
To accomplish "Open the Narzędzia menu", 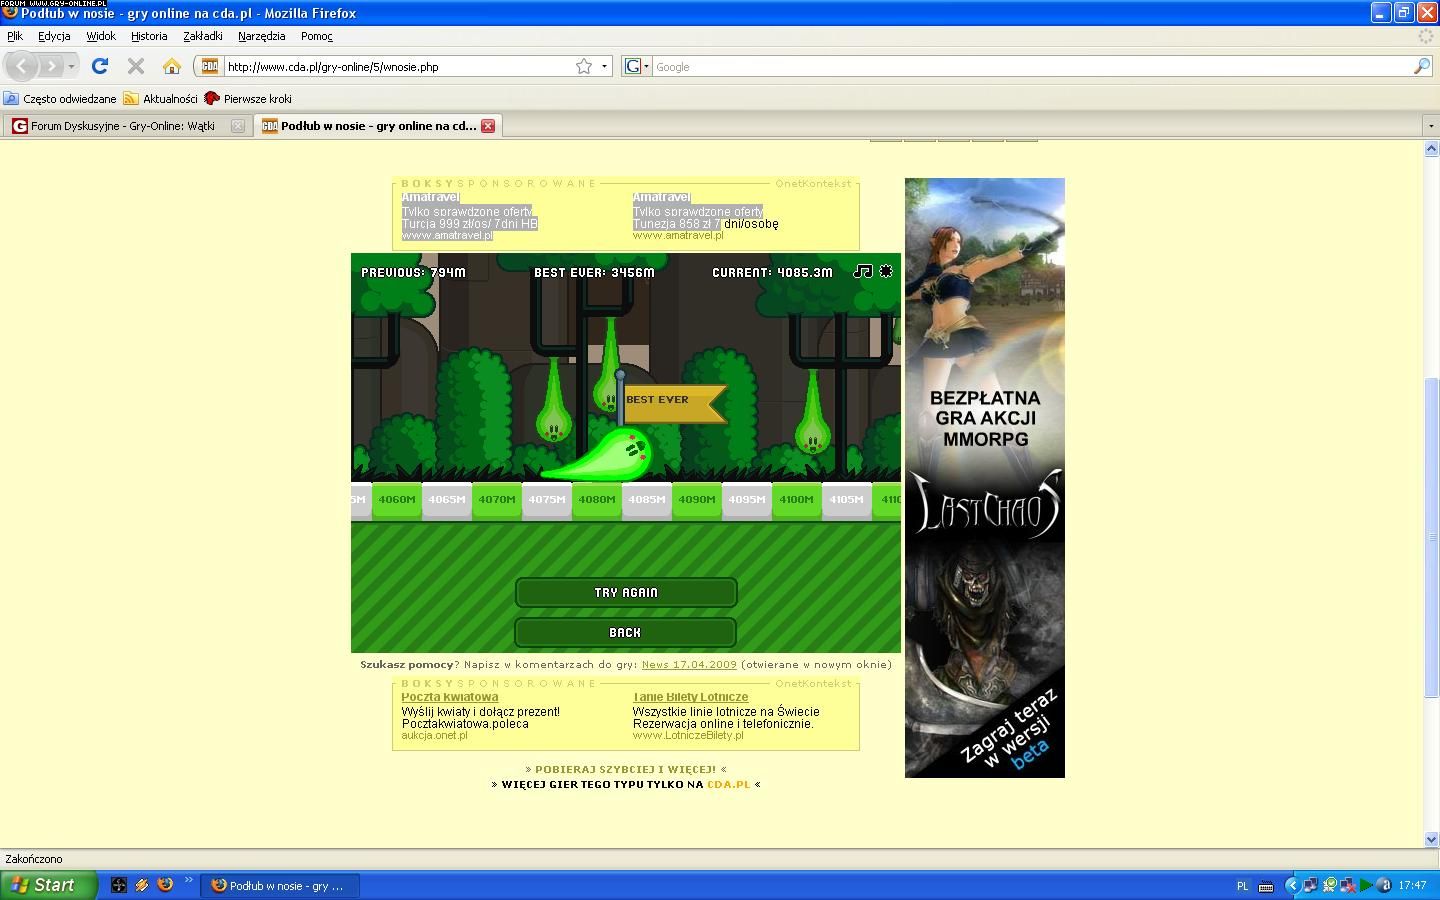I will [262, 36].
